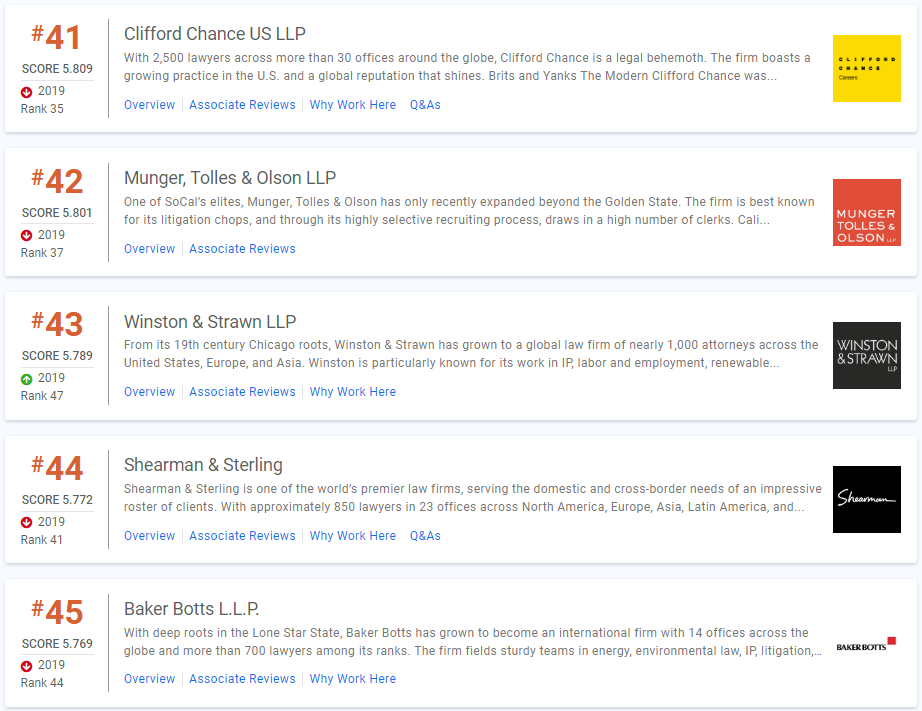Open the black Winston & Strawn logo

(867, 355)
